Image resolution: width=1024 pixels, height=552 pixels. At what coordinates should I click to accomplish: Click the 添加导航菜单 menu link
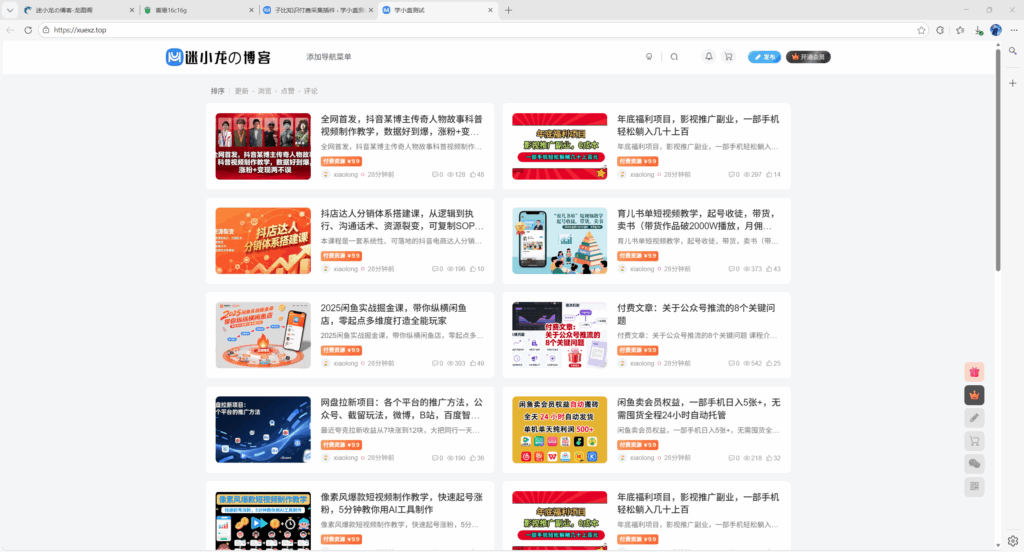click(x=328, y=57)
